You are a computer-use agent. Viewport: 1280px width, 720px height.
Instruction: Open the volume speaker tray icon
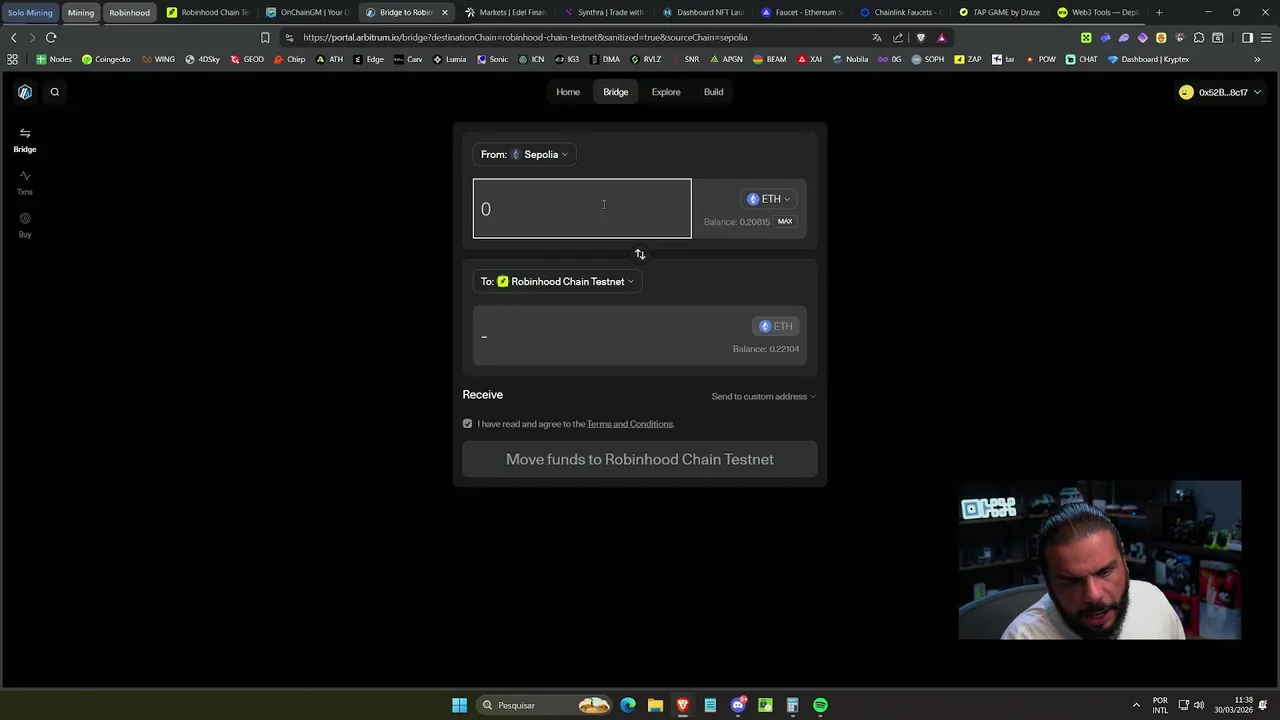tap(1199, 705)
